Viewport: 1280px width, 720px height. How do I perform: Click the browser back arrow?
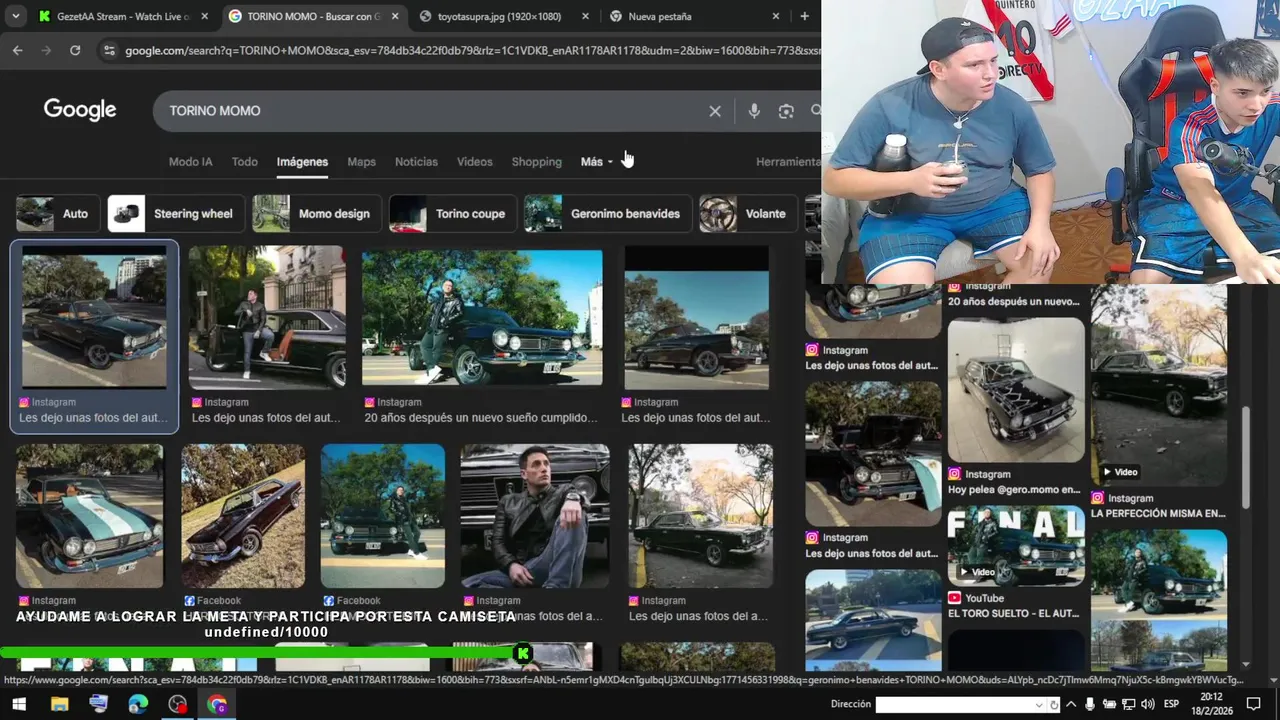(18, 50)
